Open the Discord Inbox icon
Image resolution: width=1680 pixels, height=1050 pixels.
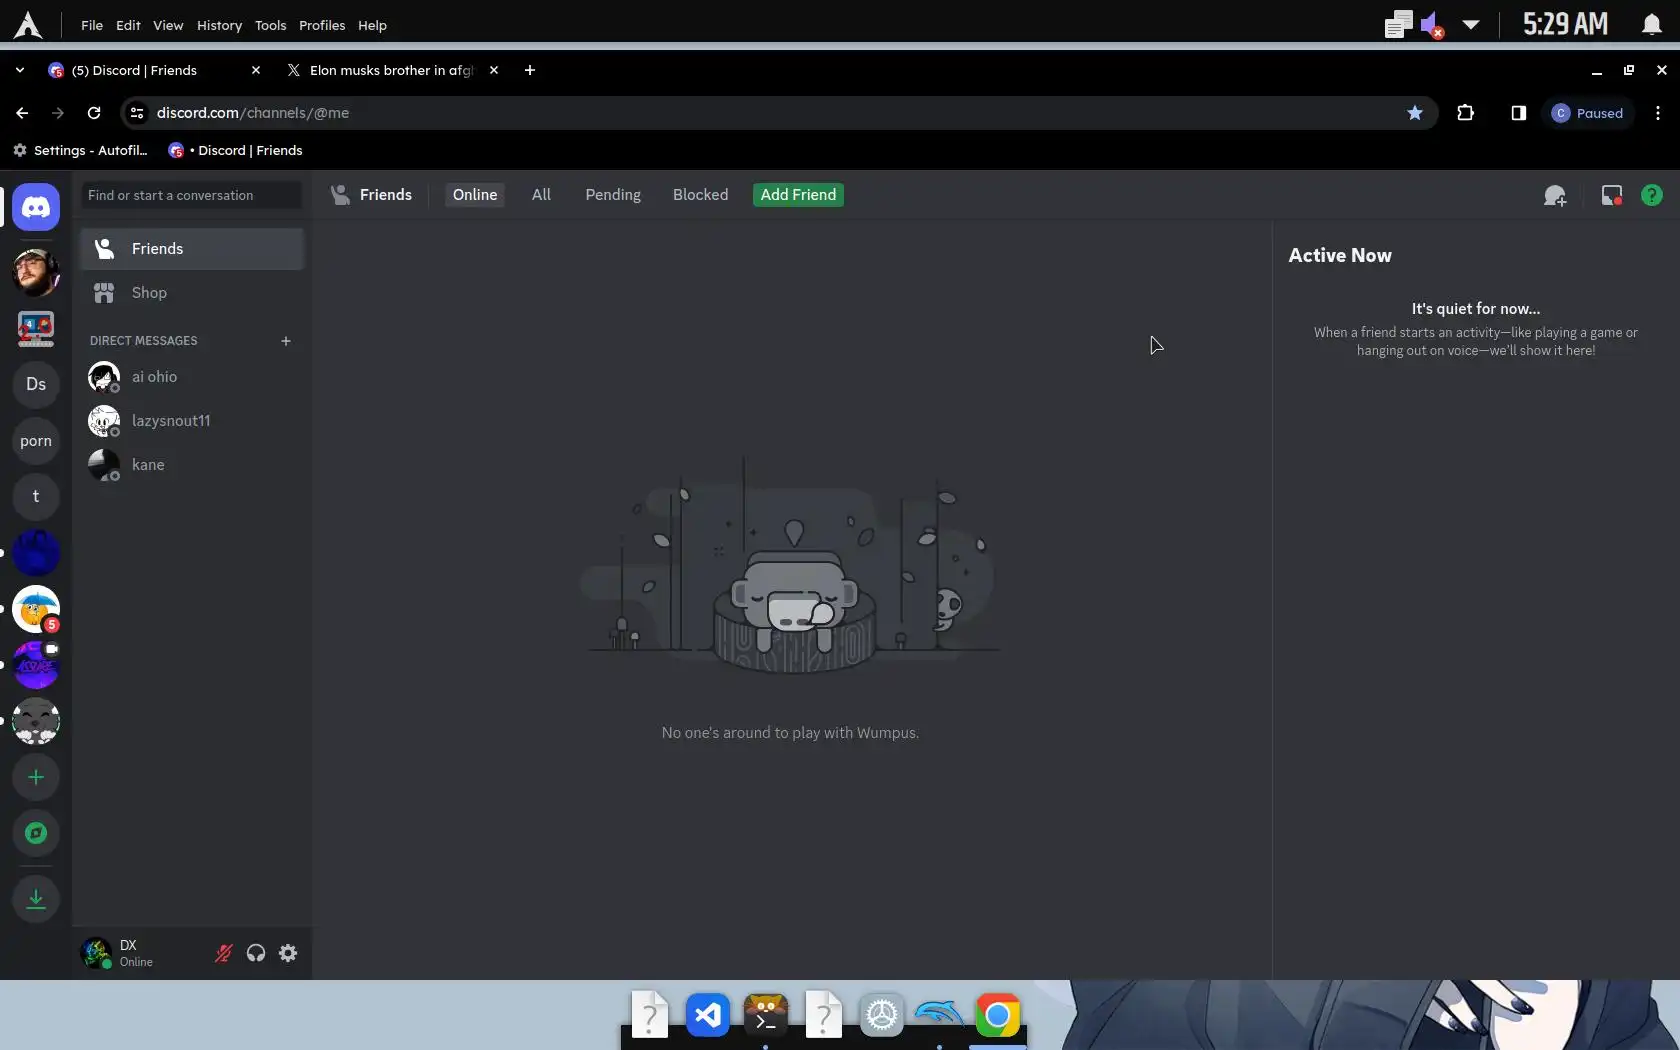pos(1612,195)
